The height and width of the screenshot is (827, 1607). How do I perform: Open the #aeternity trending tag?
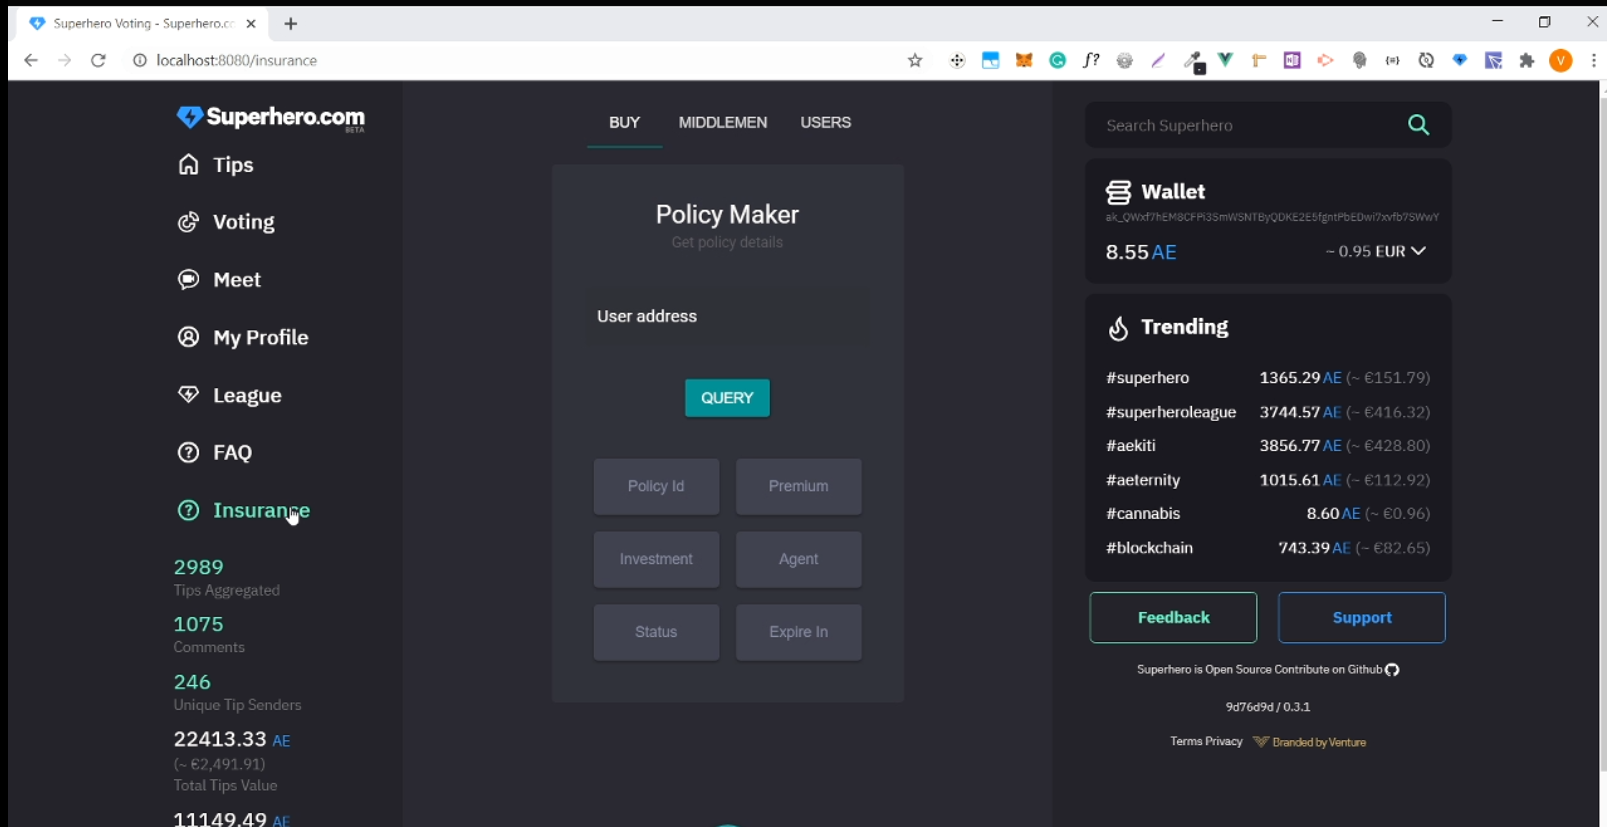1143,480
